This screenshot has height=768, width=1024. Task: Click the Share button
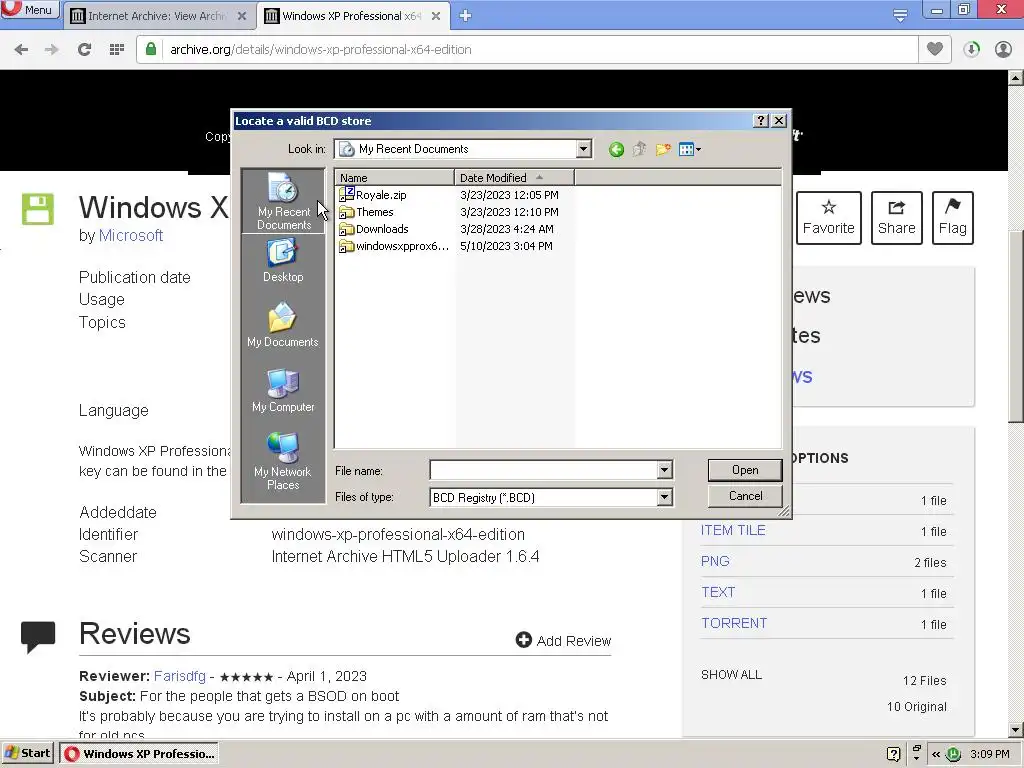[x=897, y=217]
